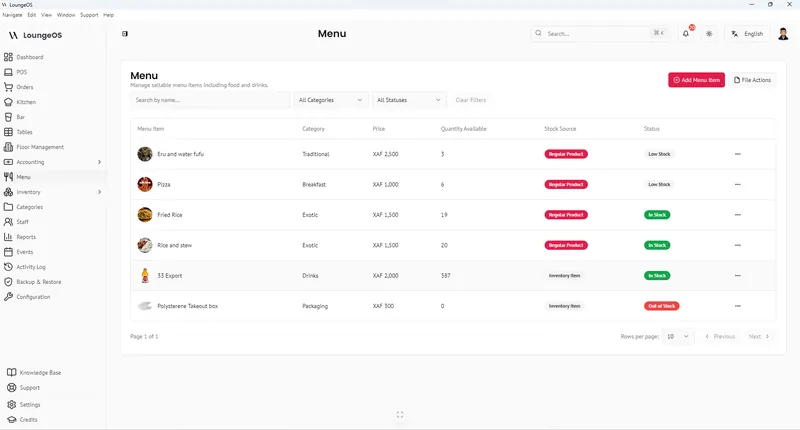Open the Staff people icon

[x=8, y=222]
